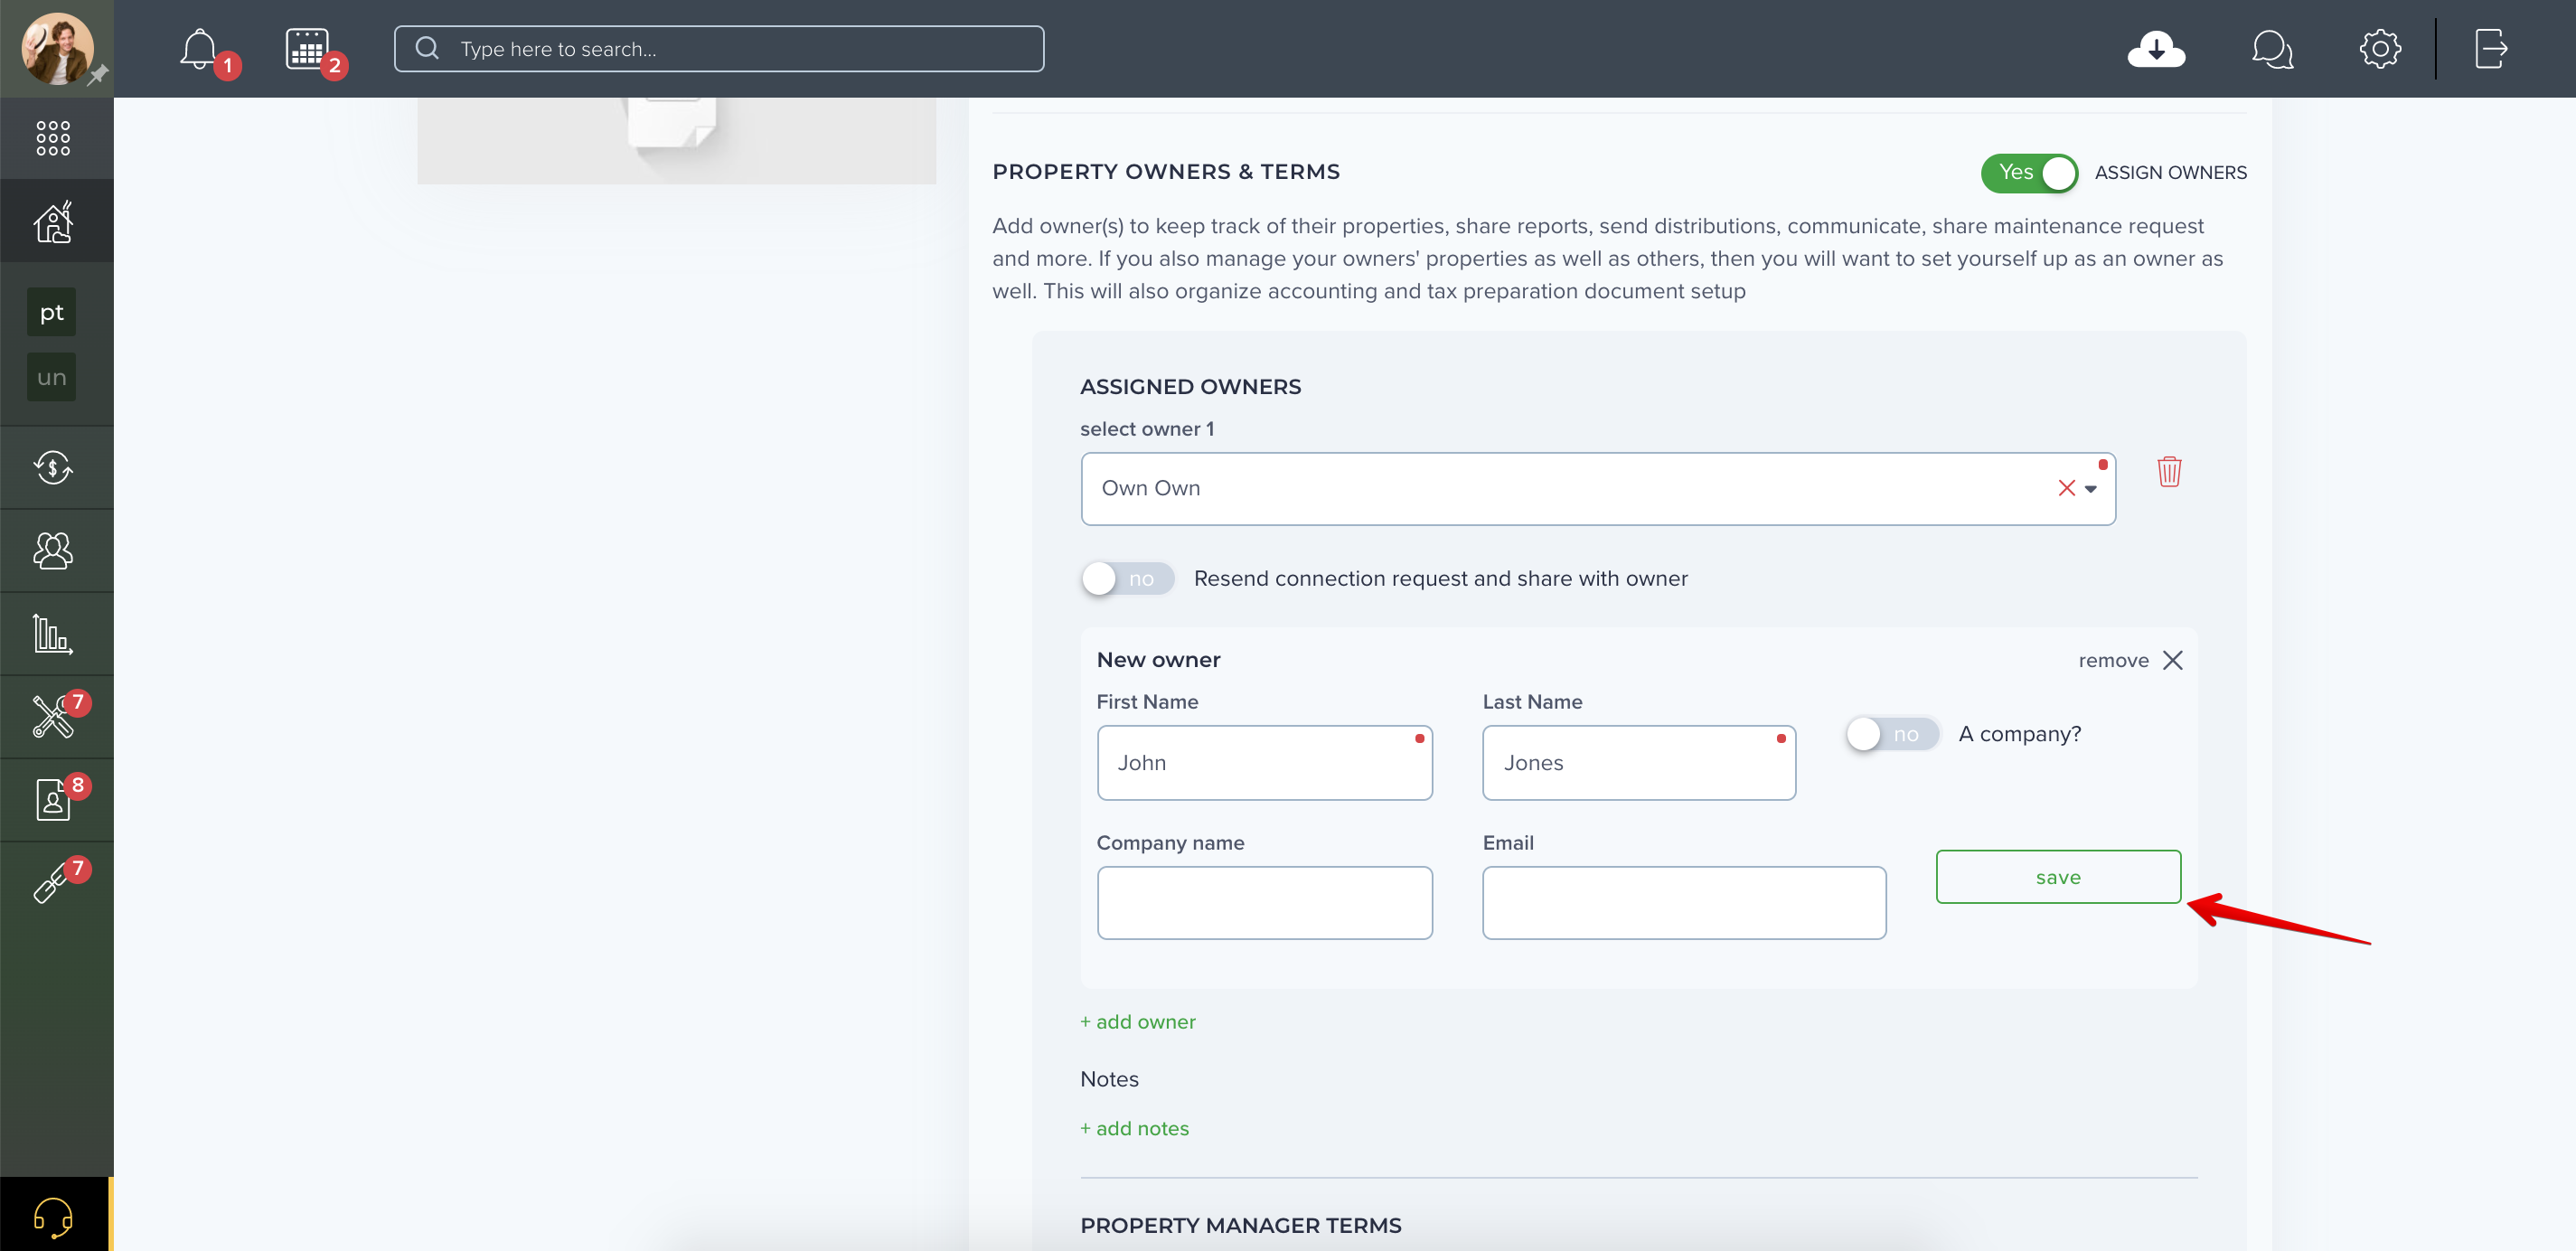Open the properties house icon in sidebar

(53, 221)
